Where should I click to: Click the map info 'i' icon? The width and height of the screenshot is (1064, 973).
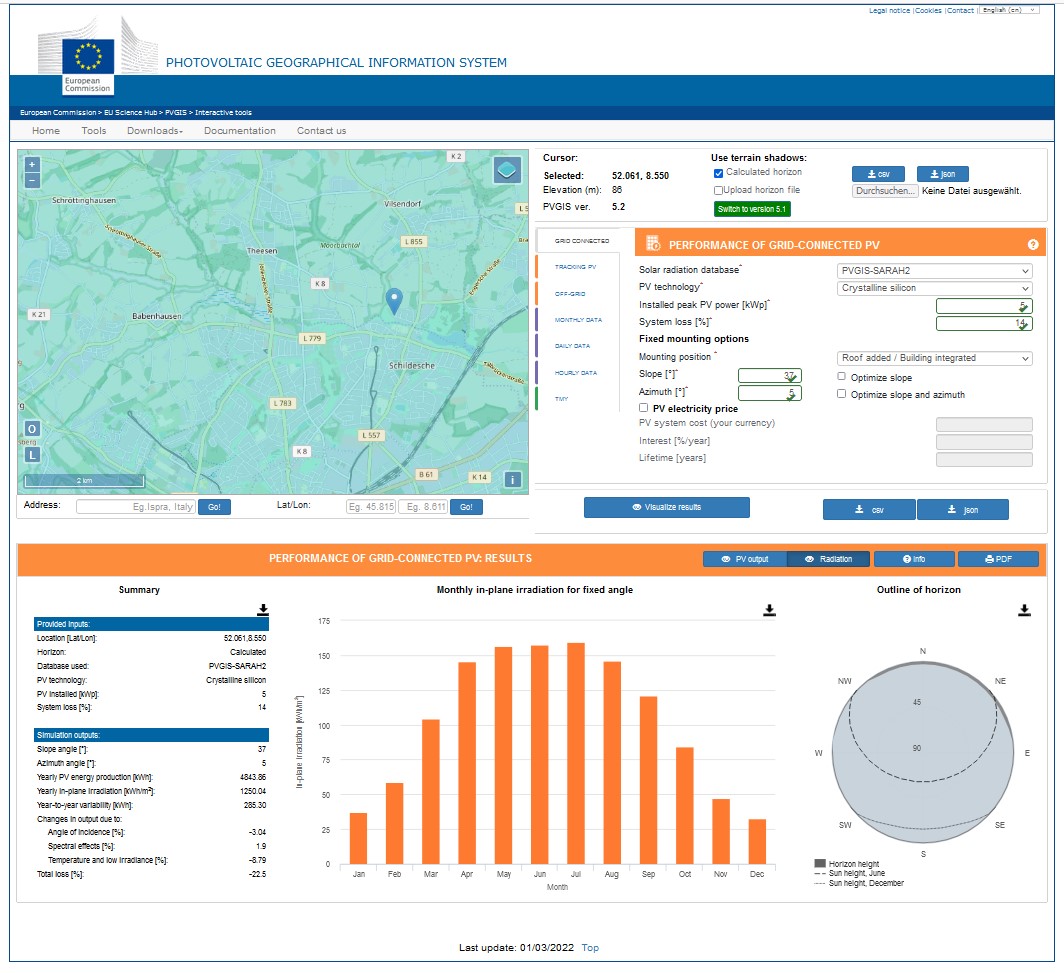[x=512, y=480]
